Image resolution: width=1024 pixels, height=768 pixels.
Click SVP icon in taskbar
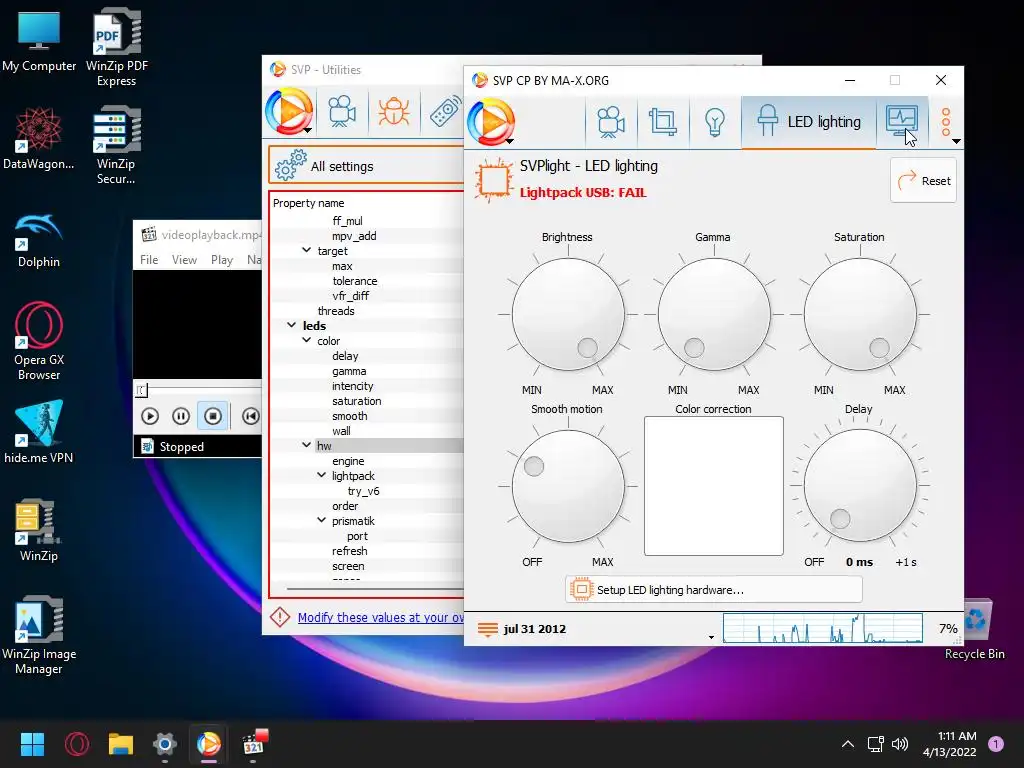[x=208, y=744]
